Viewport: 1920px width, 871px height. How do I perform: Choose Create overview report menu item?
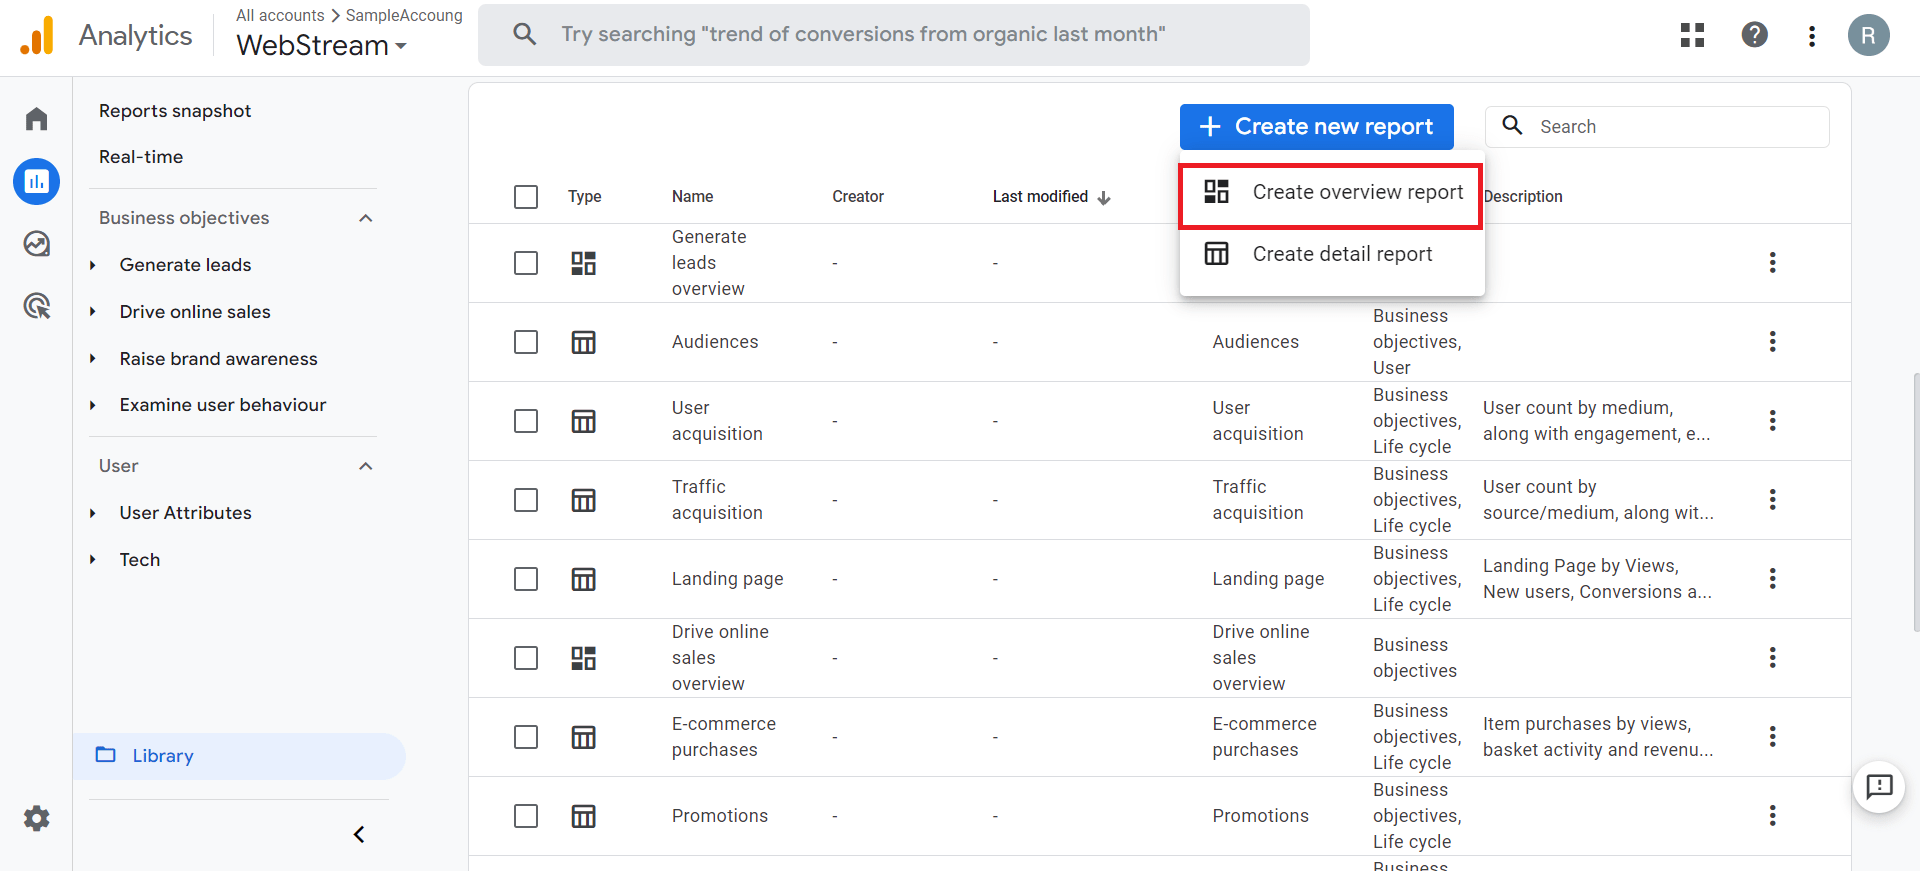(1332, 192)
